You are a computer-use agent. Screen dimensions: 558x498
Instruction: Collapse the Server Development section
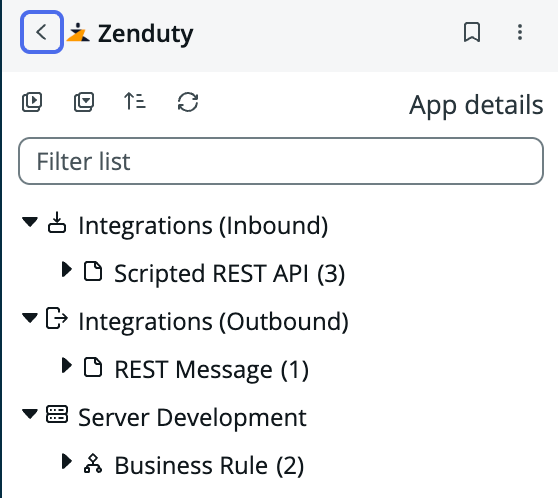tap(30, 414)
